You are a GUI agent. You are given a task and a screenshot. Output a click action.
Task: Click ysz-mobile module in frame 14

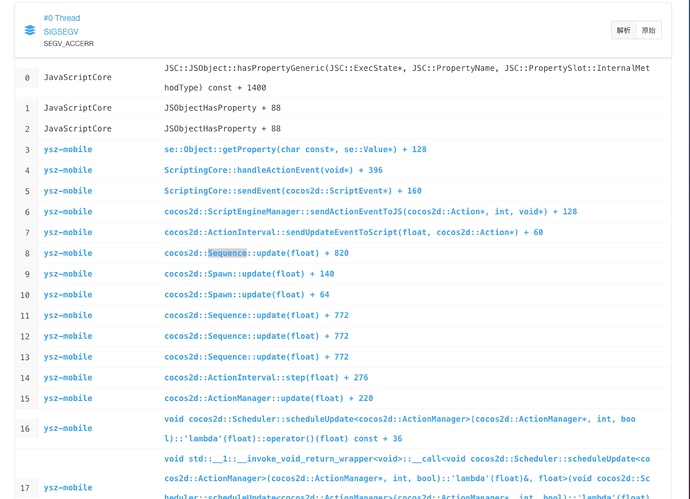click(x=68, y=377)
